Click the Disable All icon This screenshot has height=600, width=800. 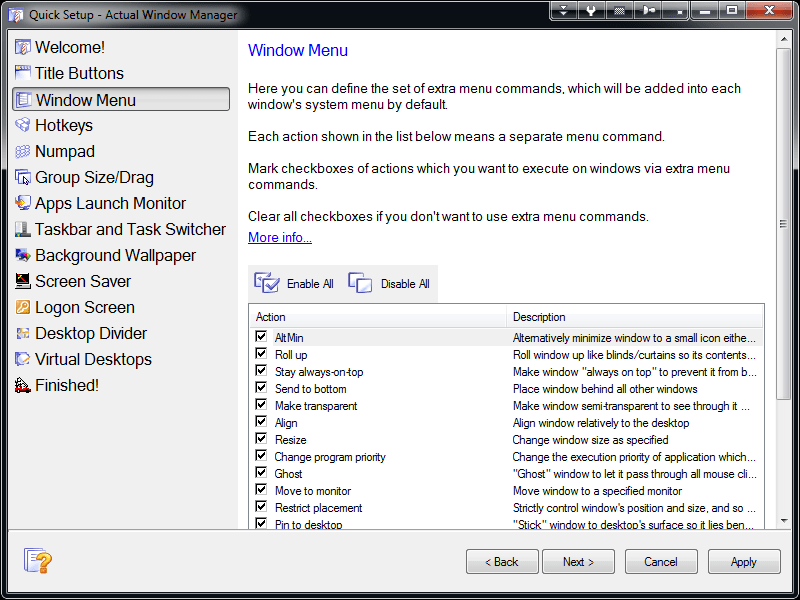point(359,283)
